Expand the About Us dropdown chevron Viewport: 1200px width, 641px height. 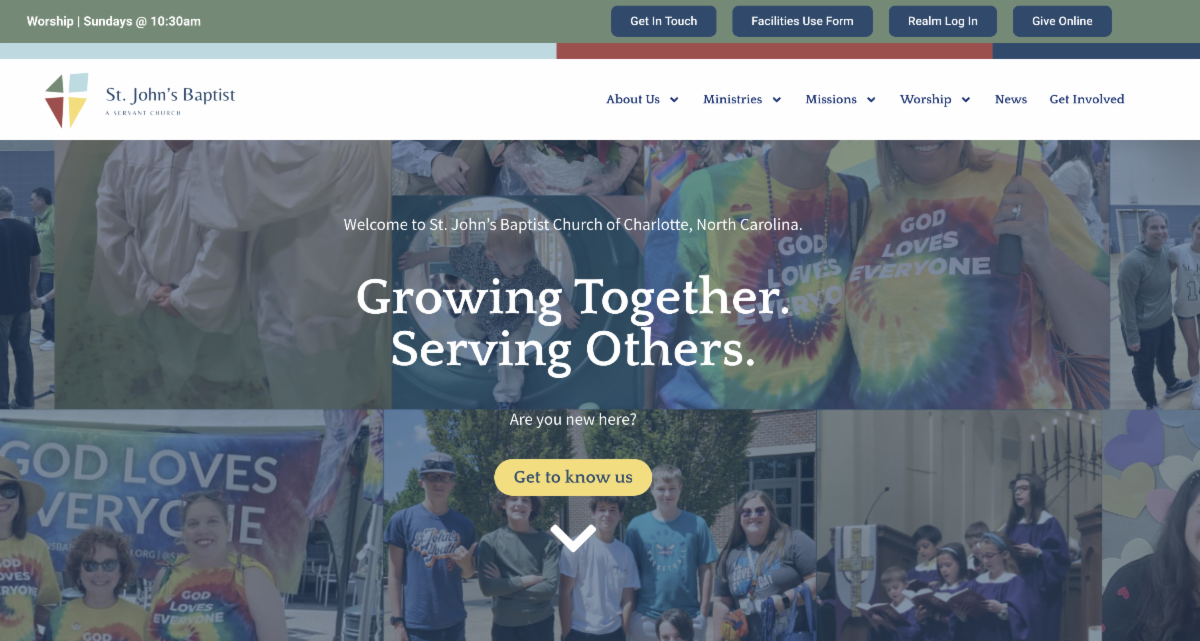[674, 100]
